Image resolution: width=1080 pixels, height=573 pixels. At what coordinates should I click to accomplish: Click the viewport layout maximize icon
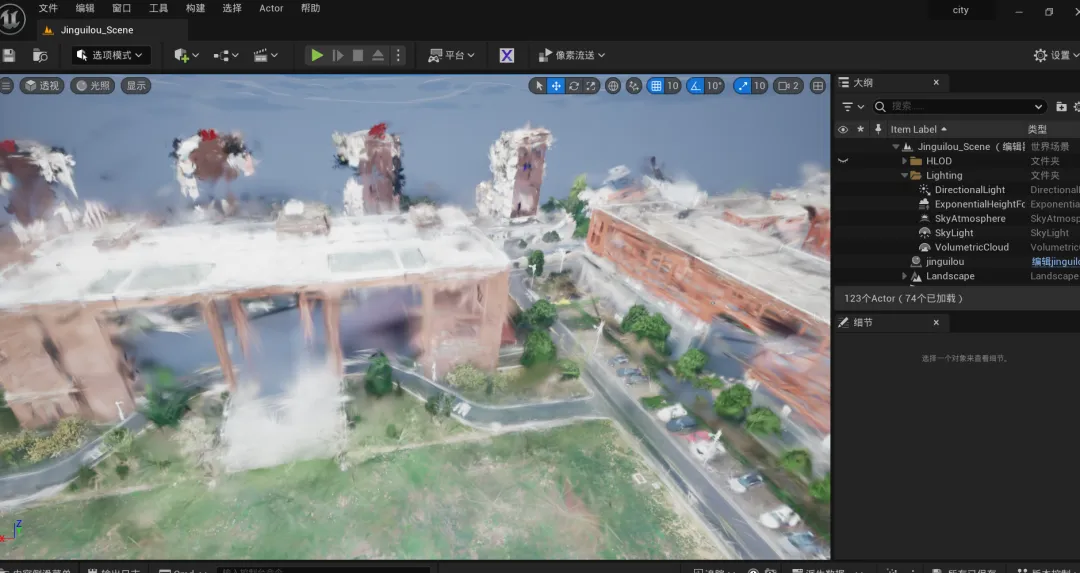pos(818,86)
